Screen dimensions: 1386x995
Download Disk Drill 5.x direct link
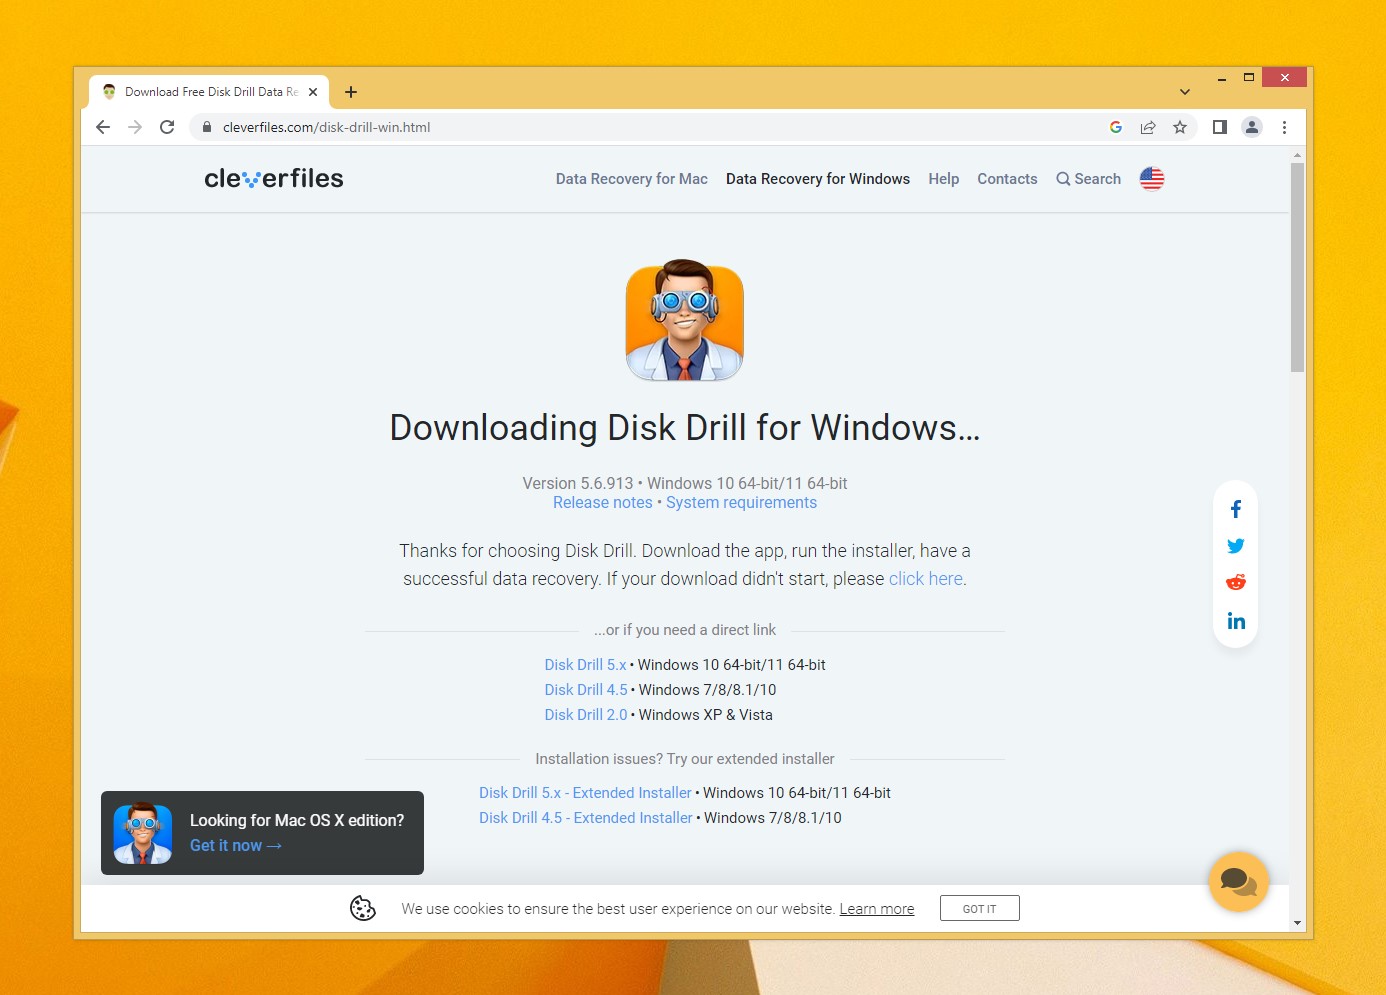coord(585,665)
